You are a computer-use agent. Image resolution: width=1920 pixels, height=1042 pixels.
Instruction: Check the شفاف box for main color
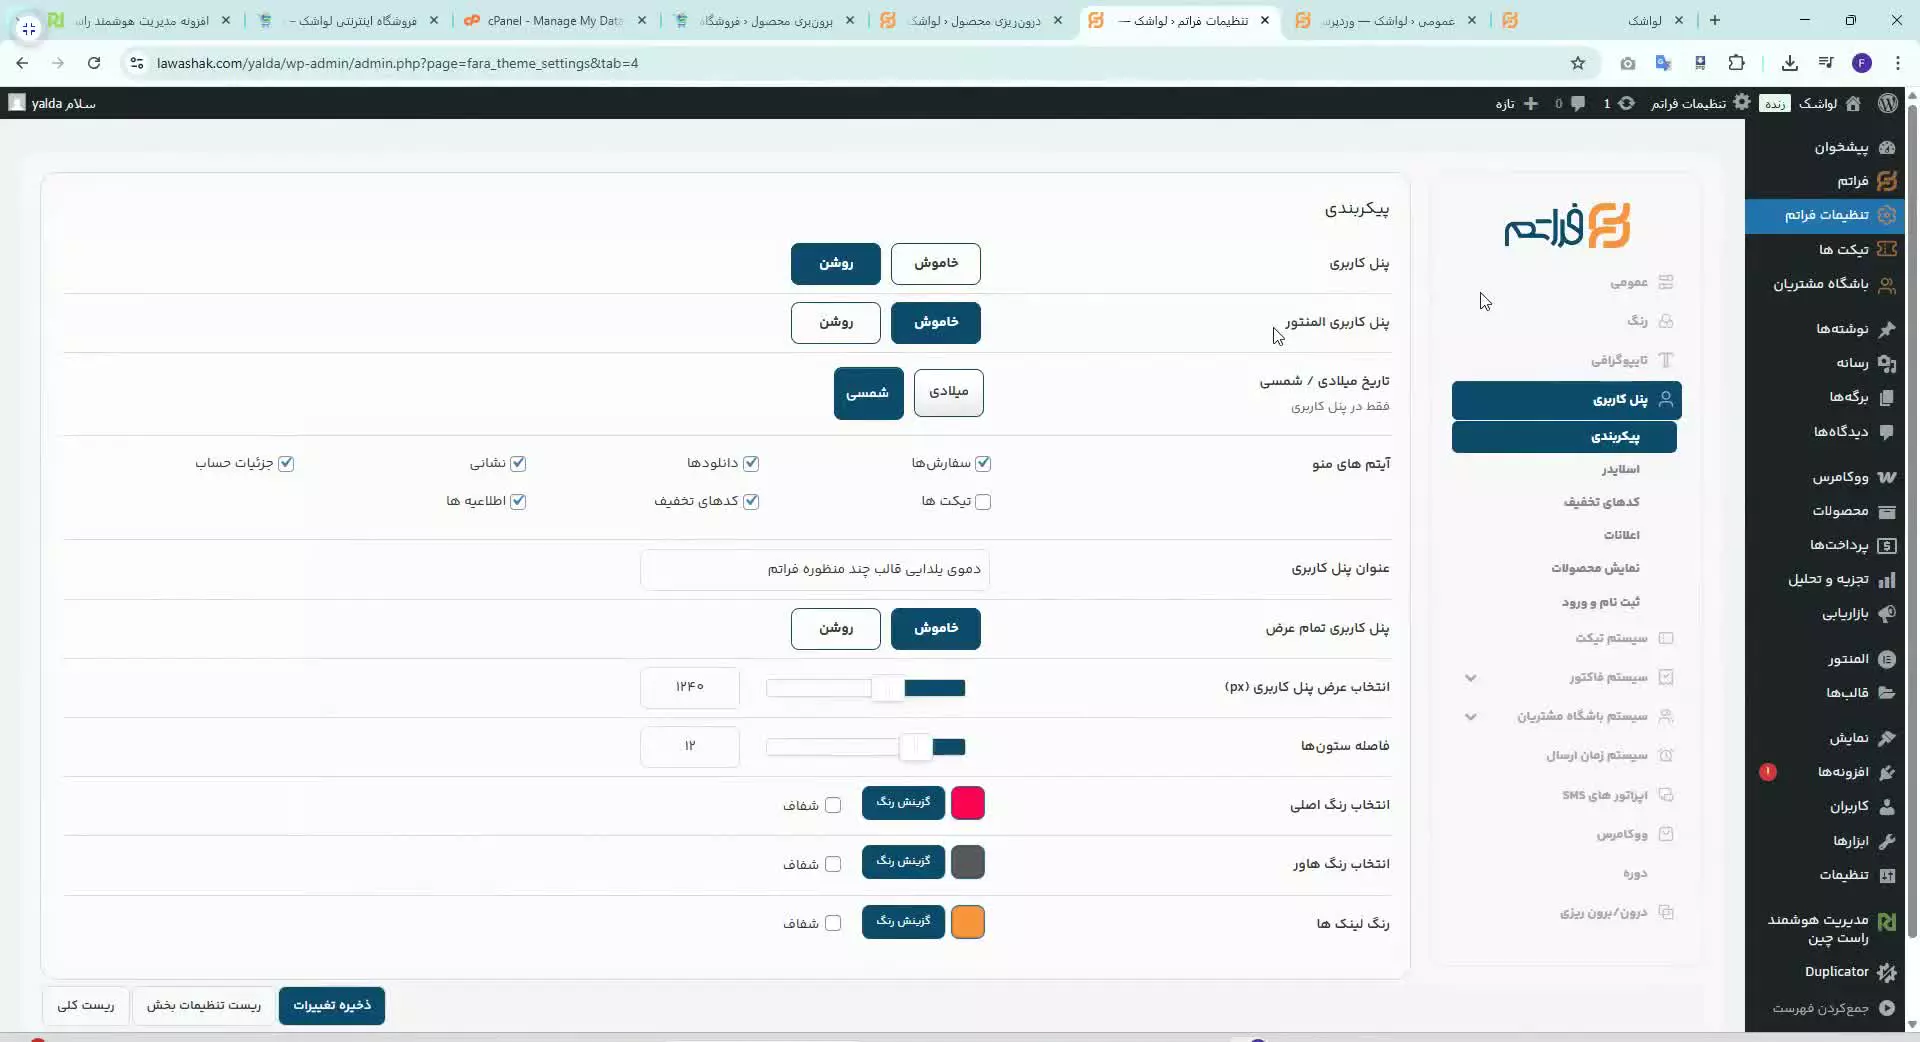[833, 805]
